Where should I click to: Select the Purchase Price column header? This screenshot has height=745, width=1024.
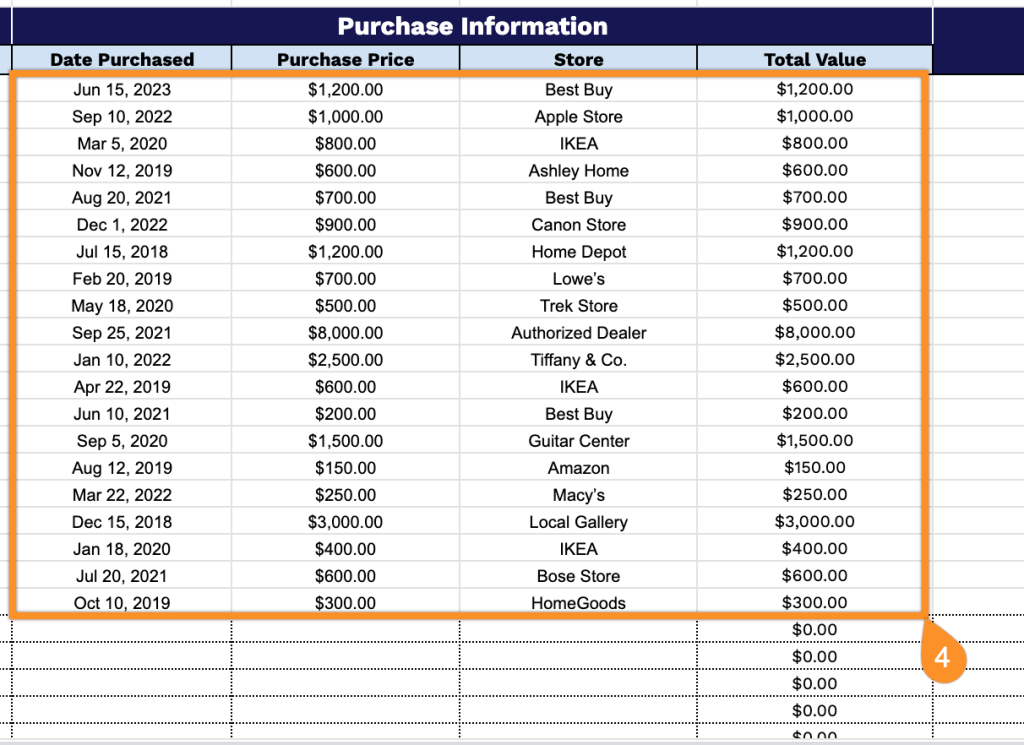click(x=345, y=60)
